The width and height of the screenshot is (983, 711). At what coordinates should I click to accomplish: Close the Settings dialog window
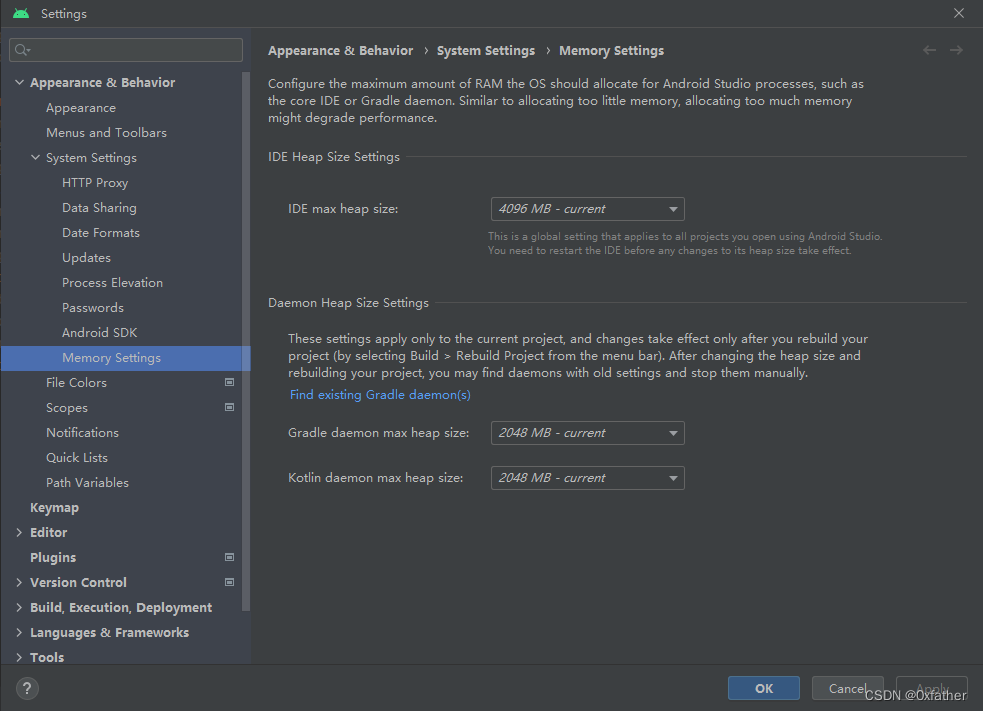pos(959,13)
